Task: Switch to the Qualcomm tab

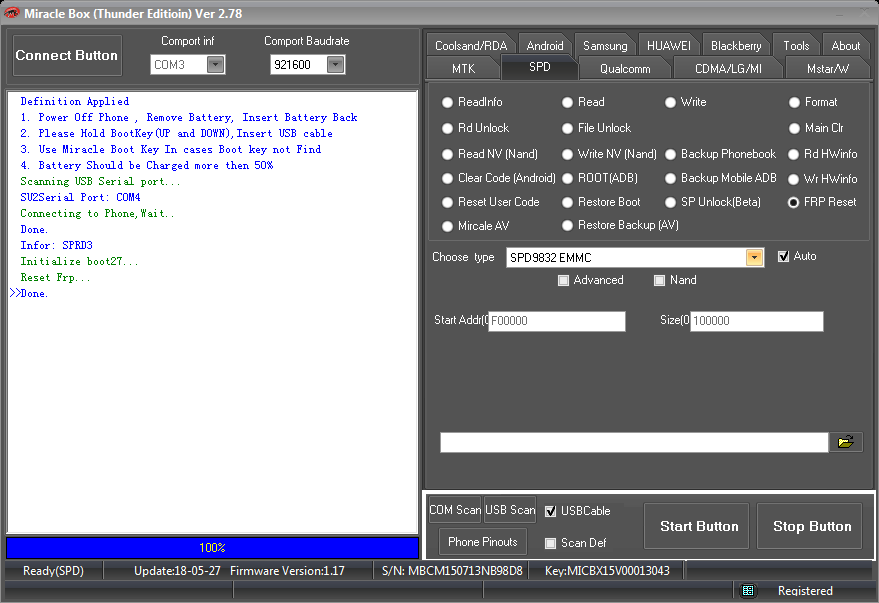Action: click(625, 68)
